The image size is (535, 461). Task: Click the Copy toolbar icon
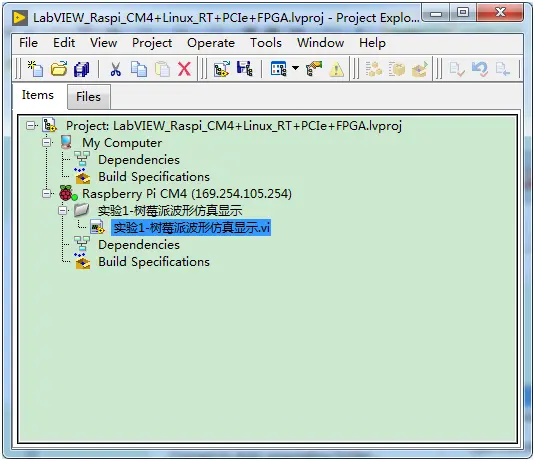click(139, 69)
